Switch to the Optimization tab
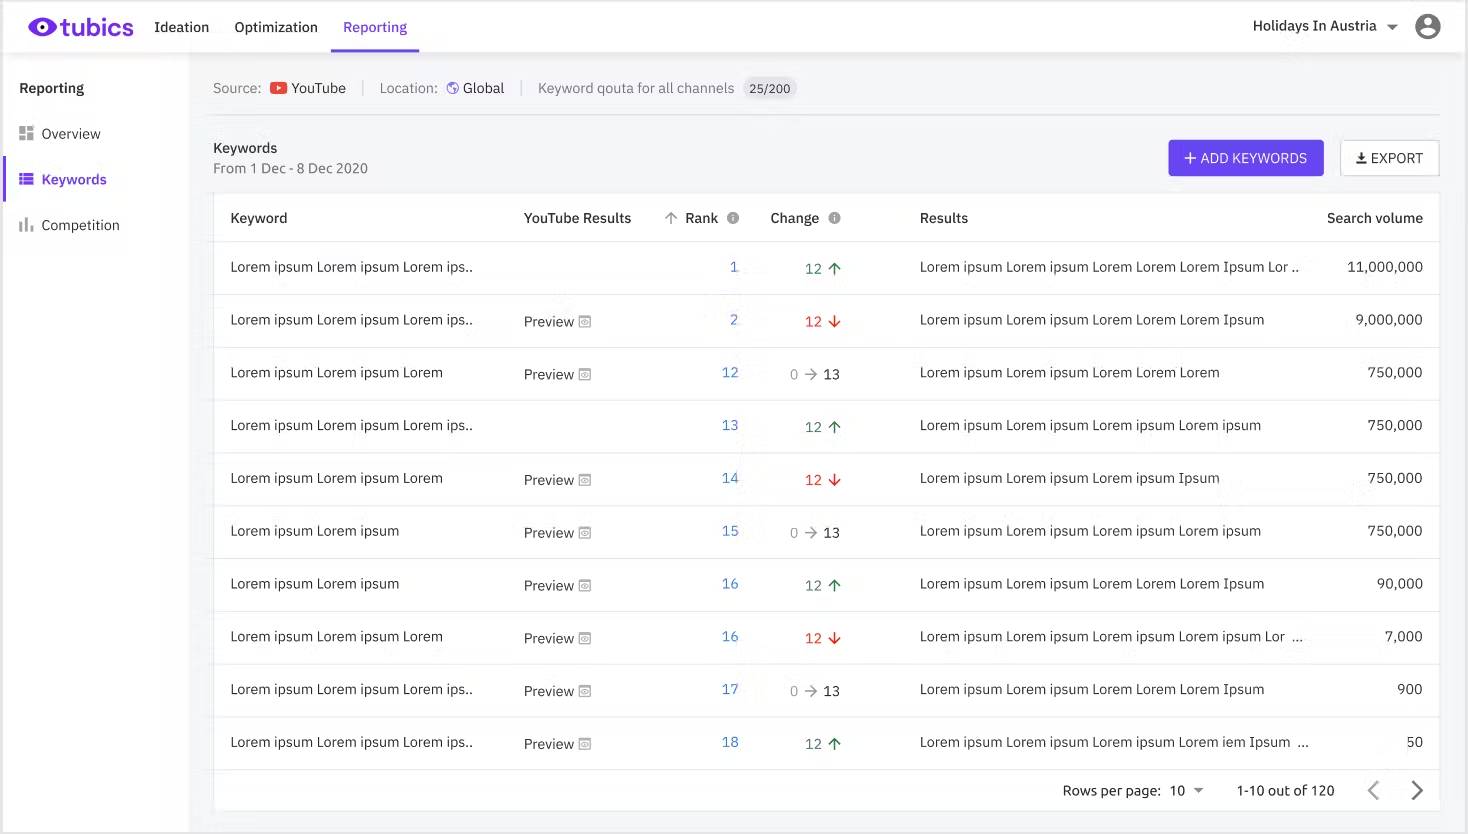 [x=276, y=27]
